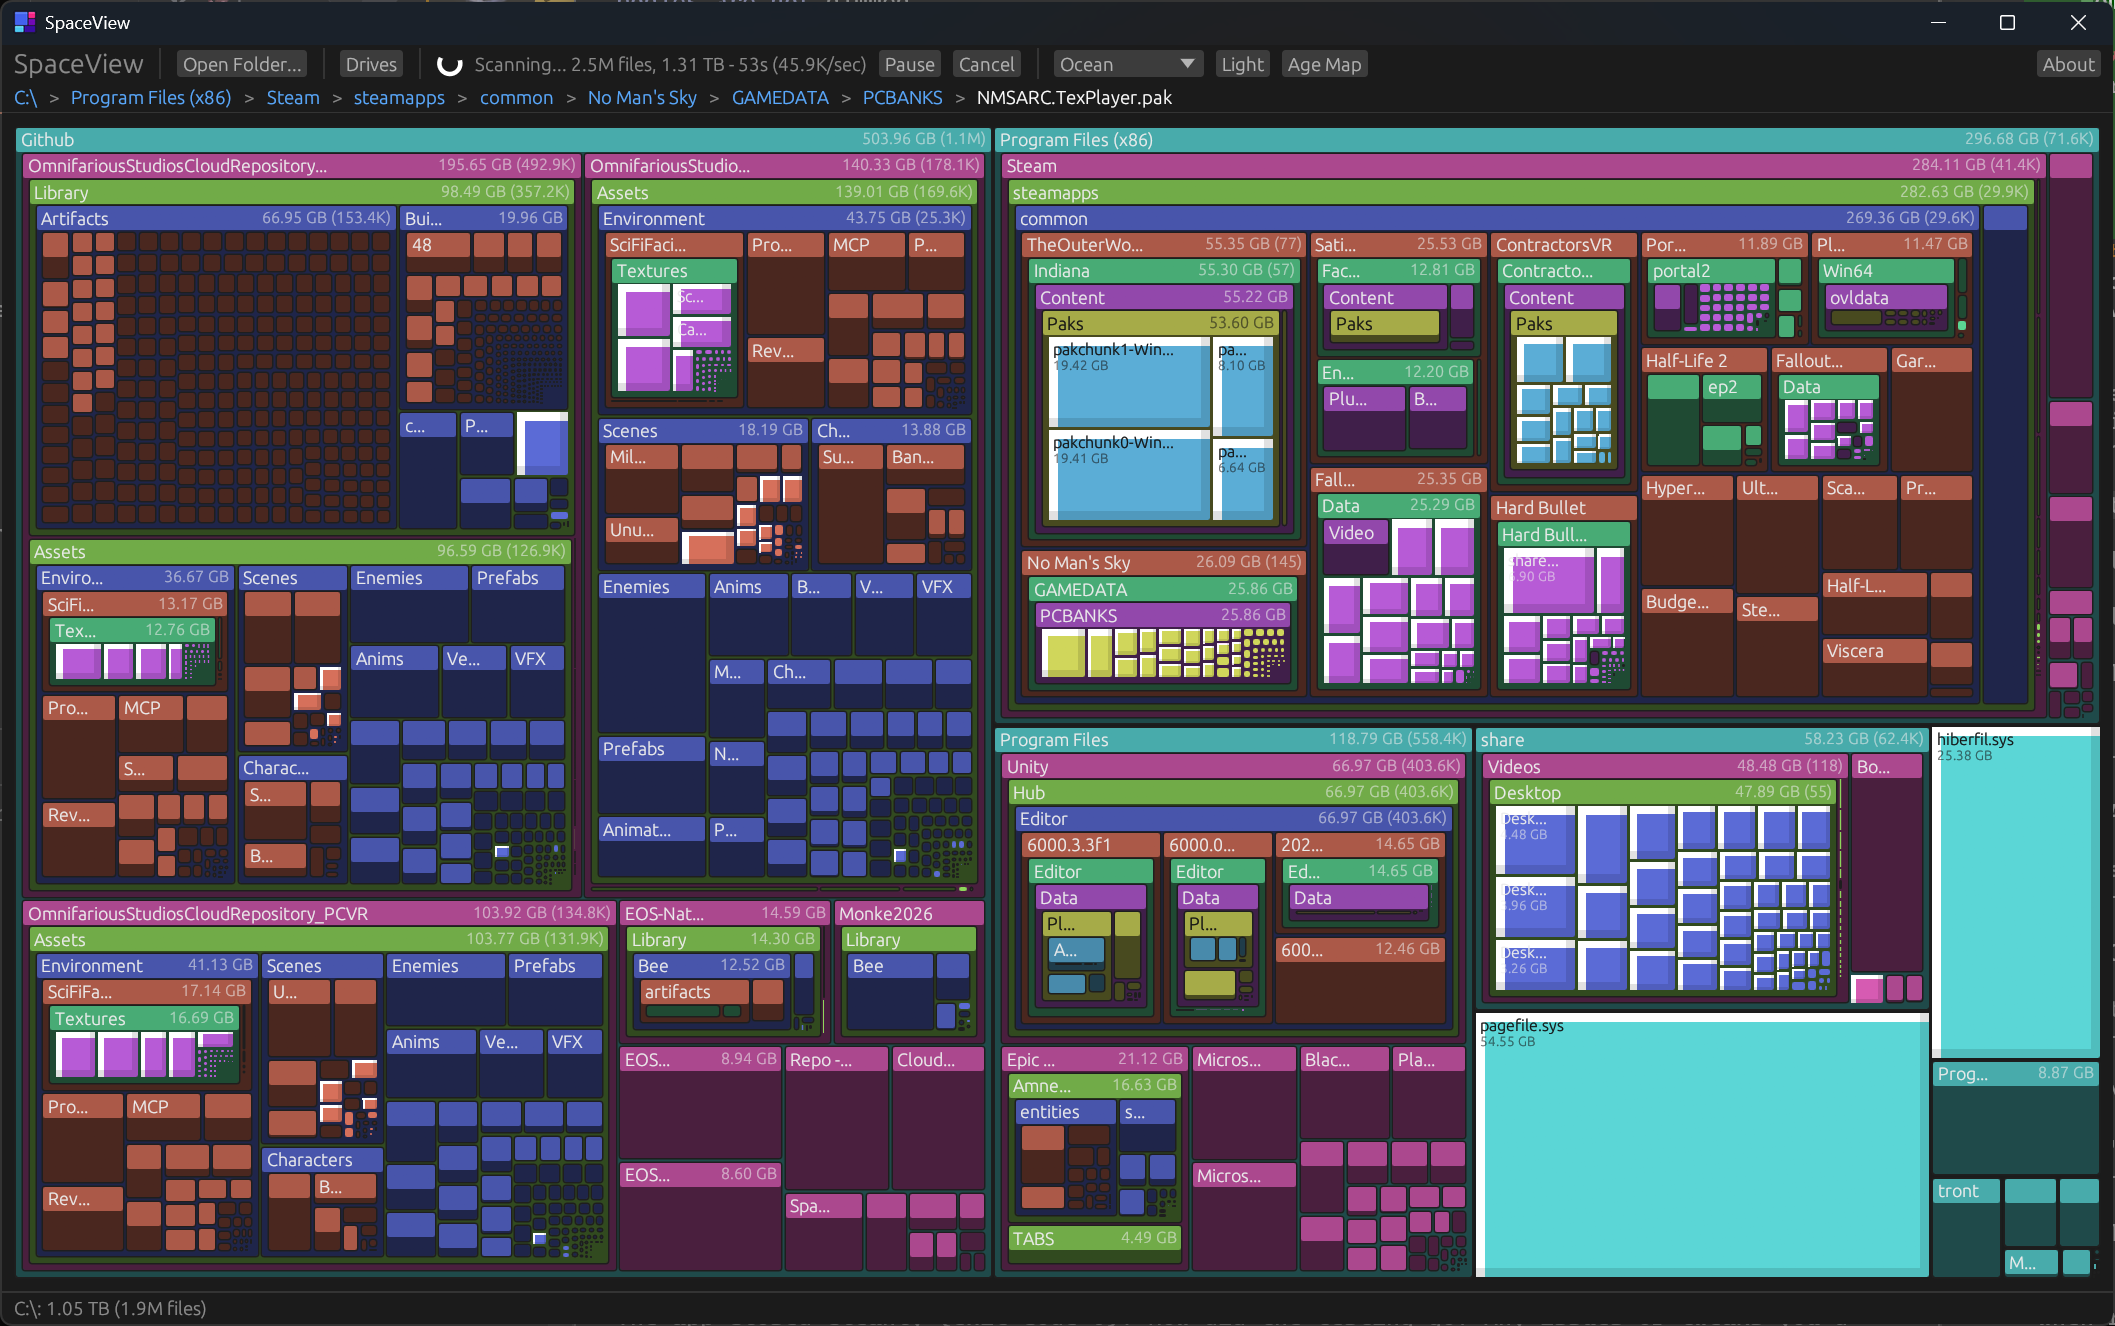This screenshot has width=2115, height=1326.
Task: Click the Open Folder... button
Action: (242, 65)
